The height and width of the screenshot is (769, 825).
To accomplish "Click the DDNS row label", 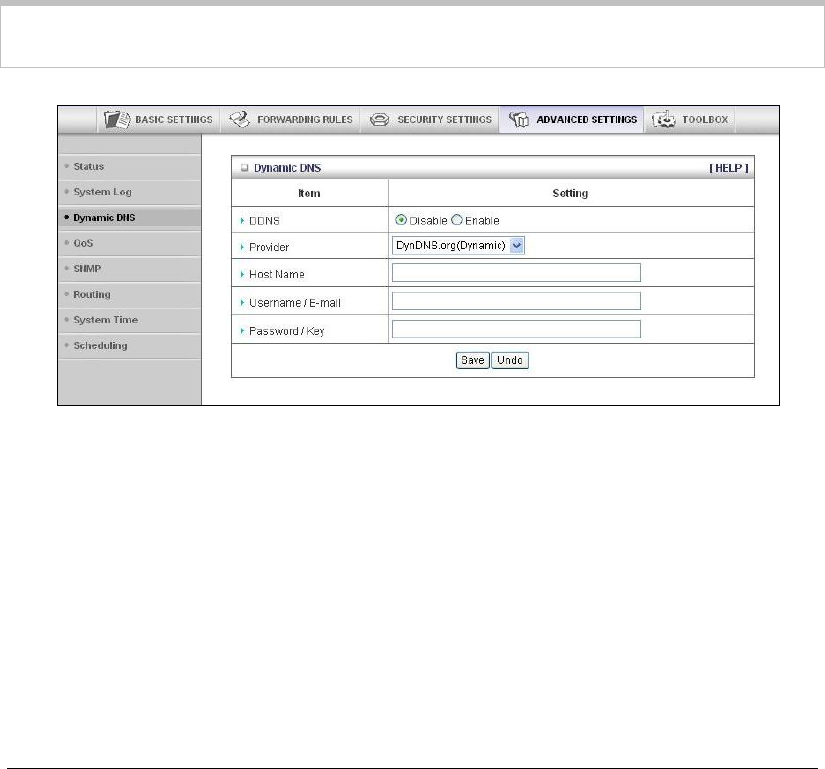I will pos(264,221).
